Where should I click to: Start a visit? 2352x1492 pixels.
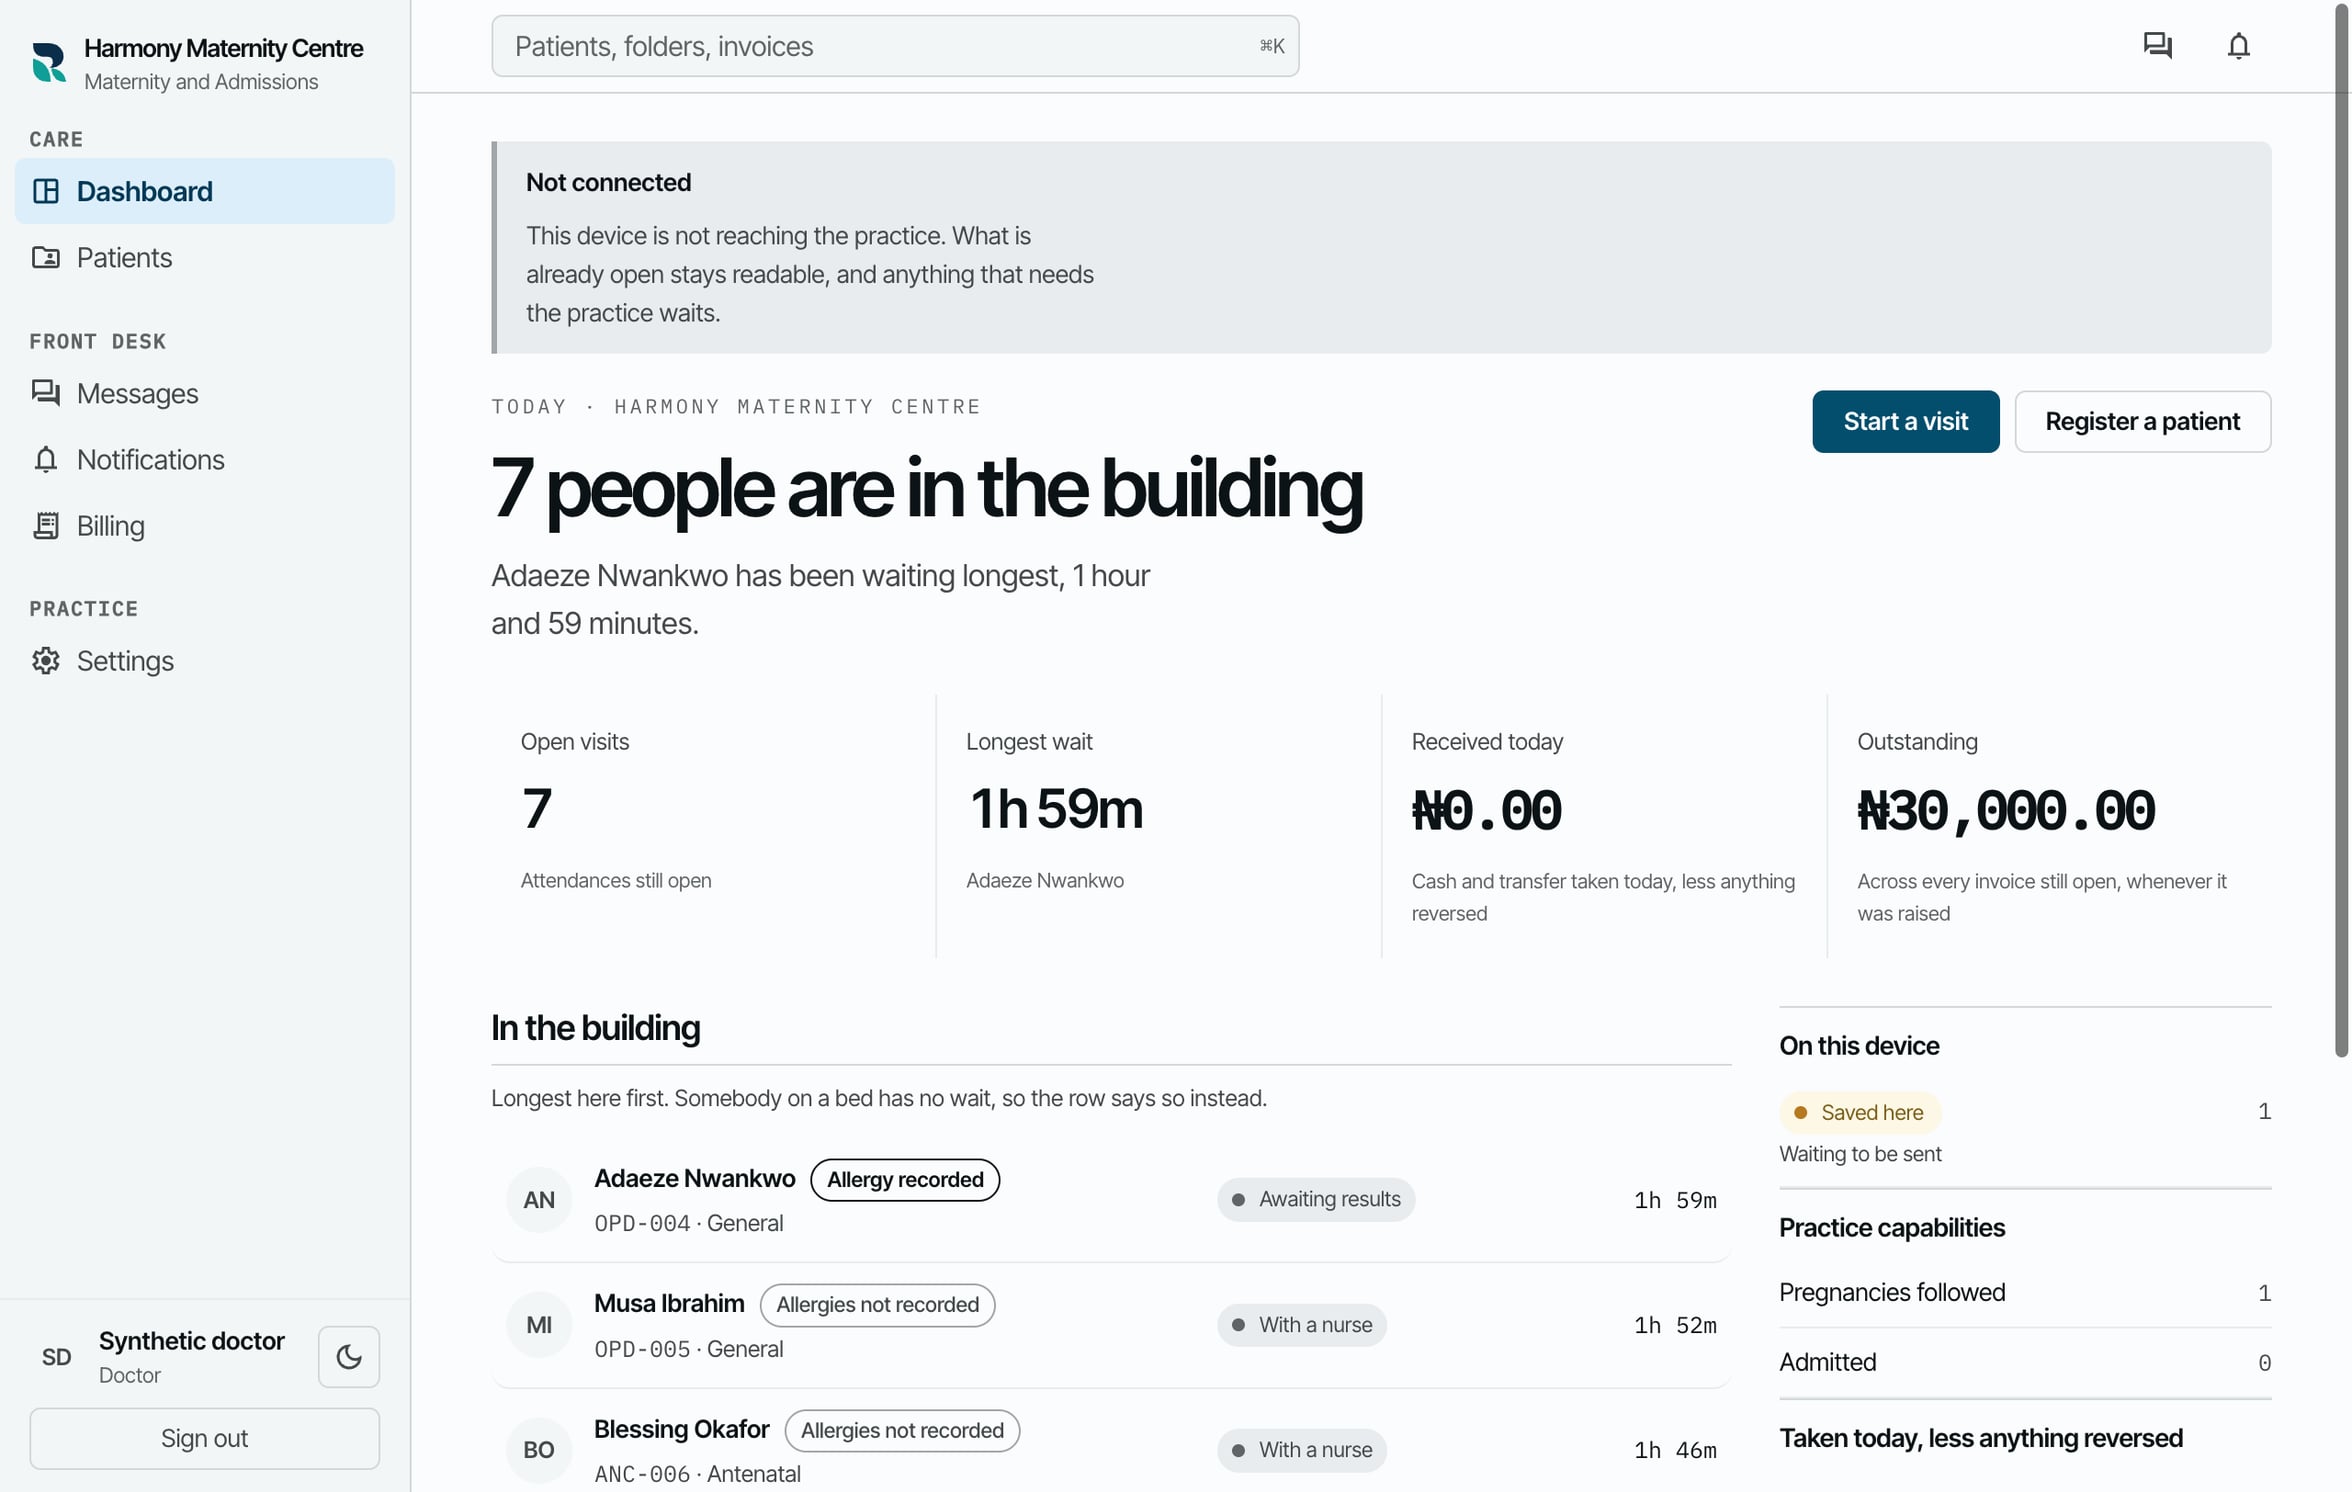[x=1906, y=422]
